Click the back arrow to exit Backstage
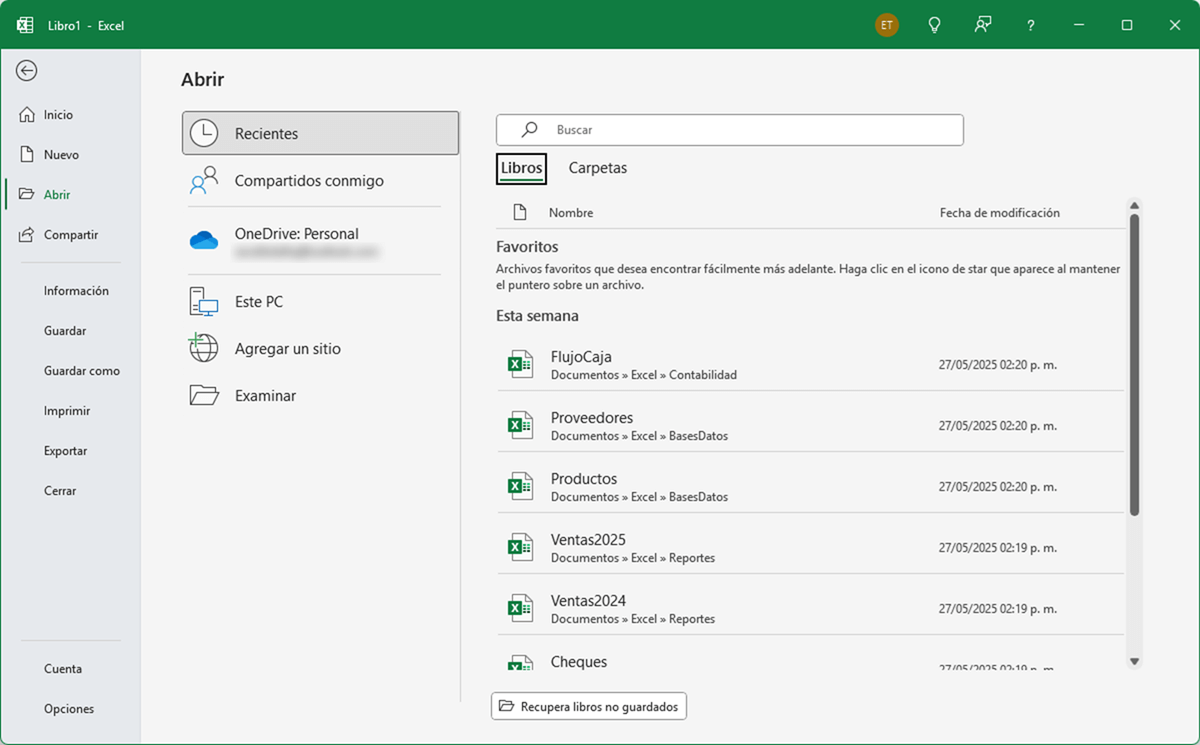 pyautogui.click(x=27, y=70)
